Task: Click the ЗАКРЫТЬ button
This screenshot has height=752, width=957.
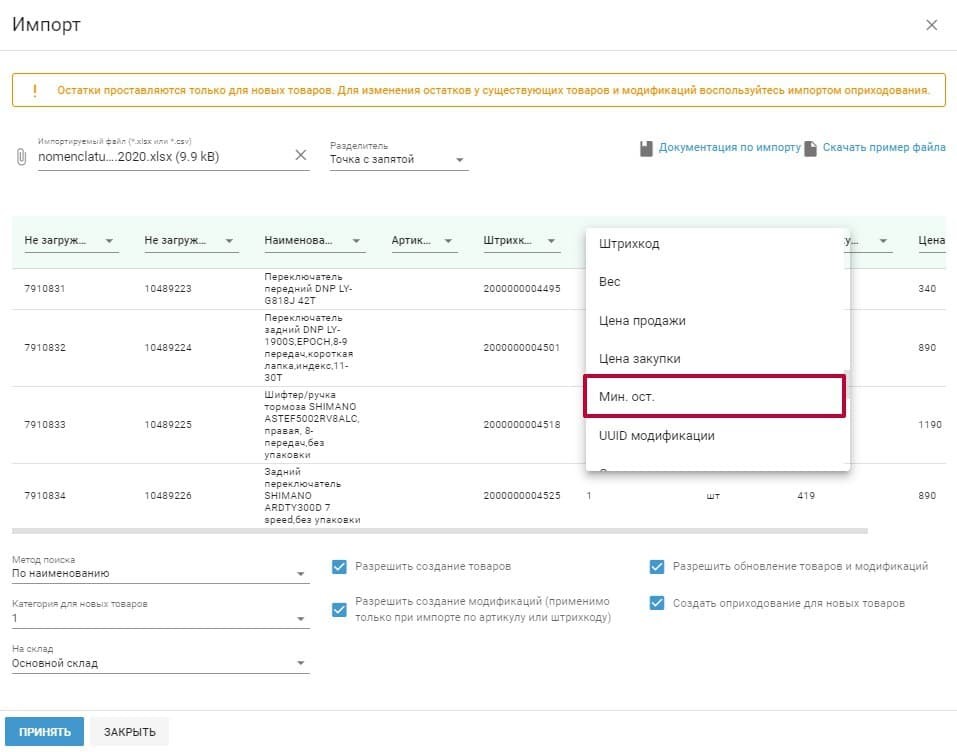Action: tap(129, 732)
